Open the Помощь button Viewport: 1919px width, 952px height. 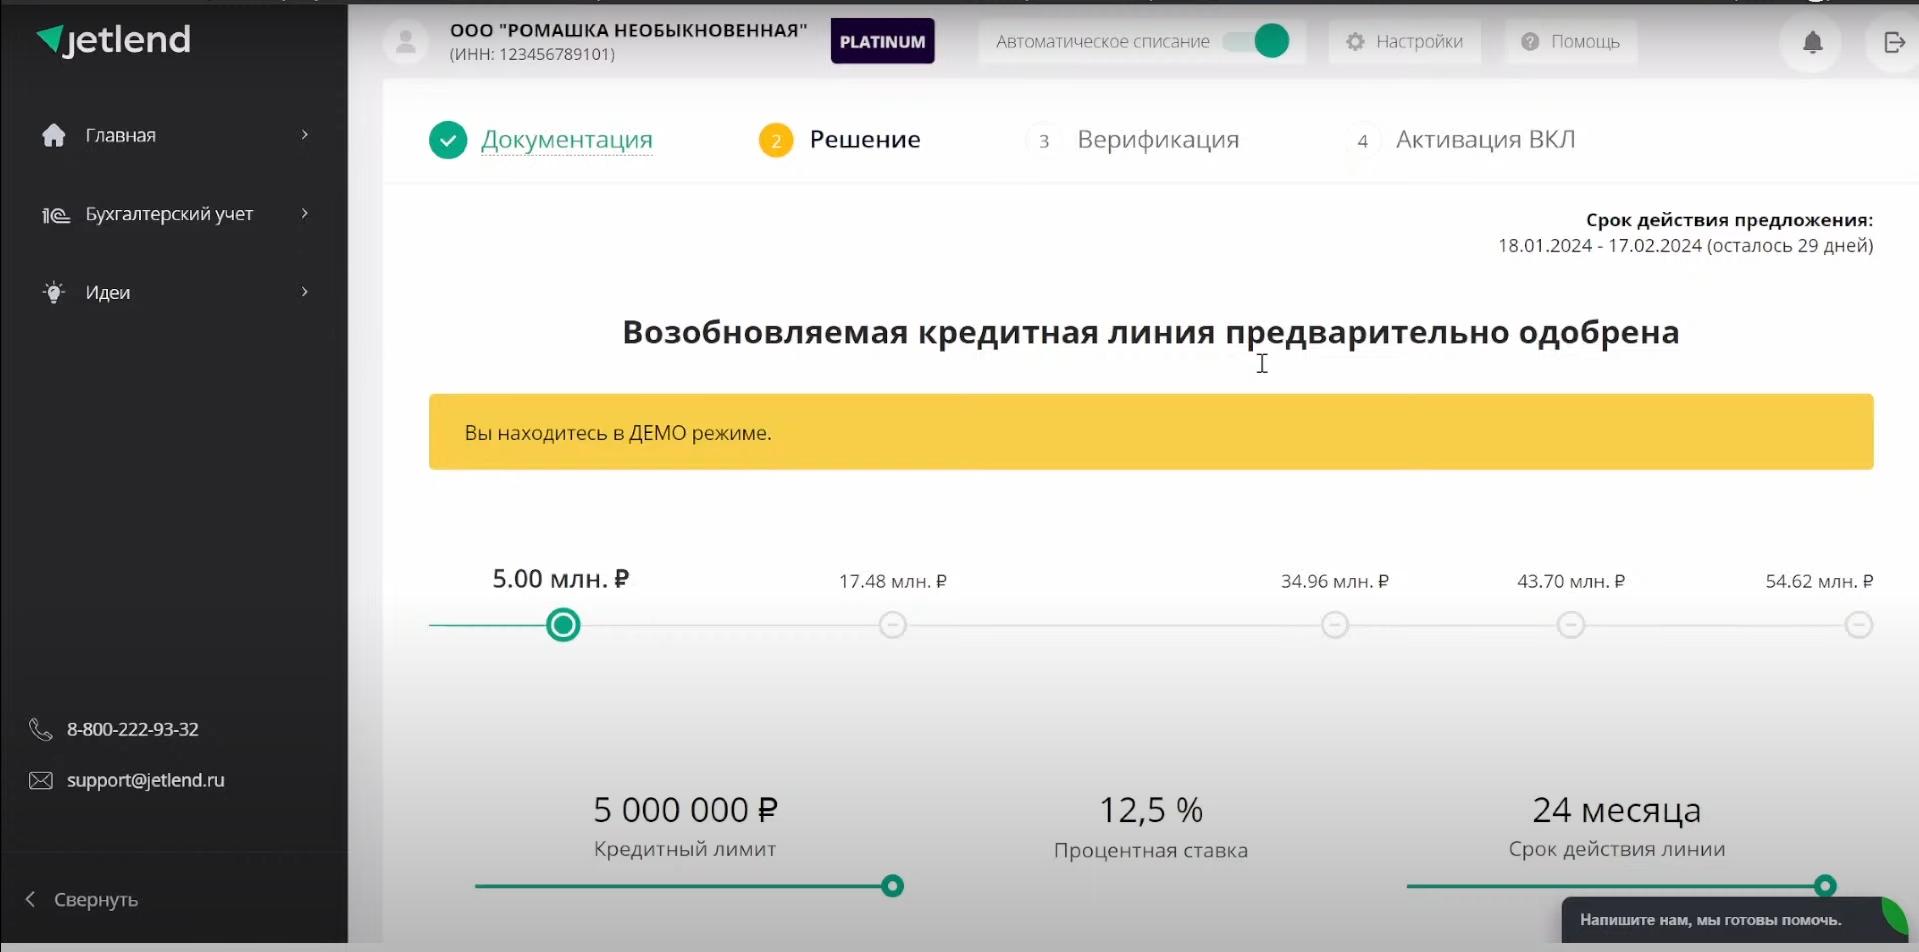(1571, 42)
